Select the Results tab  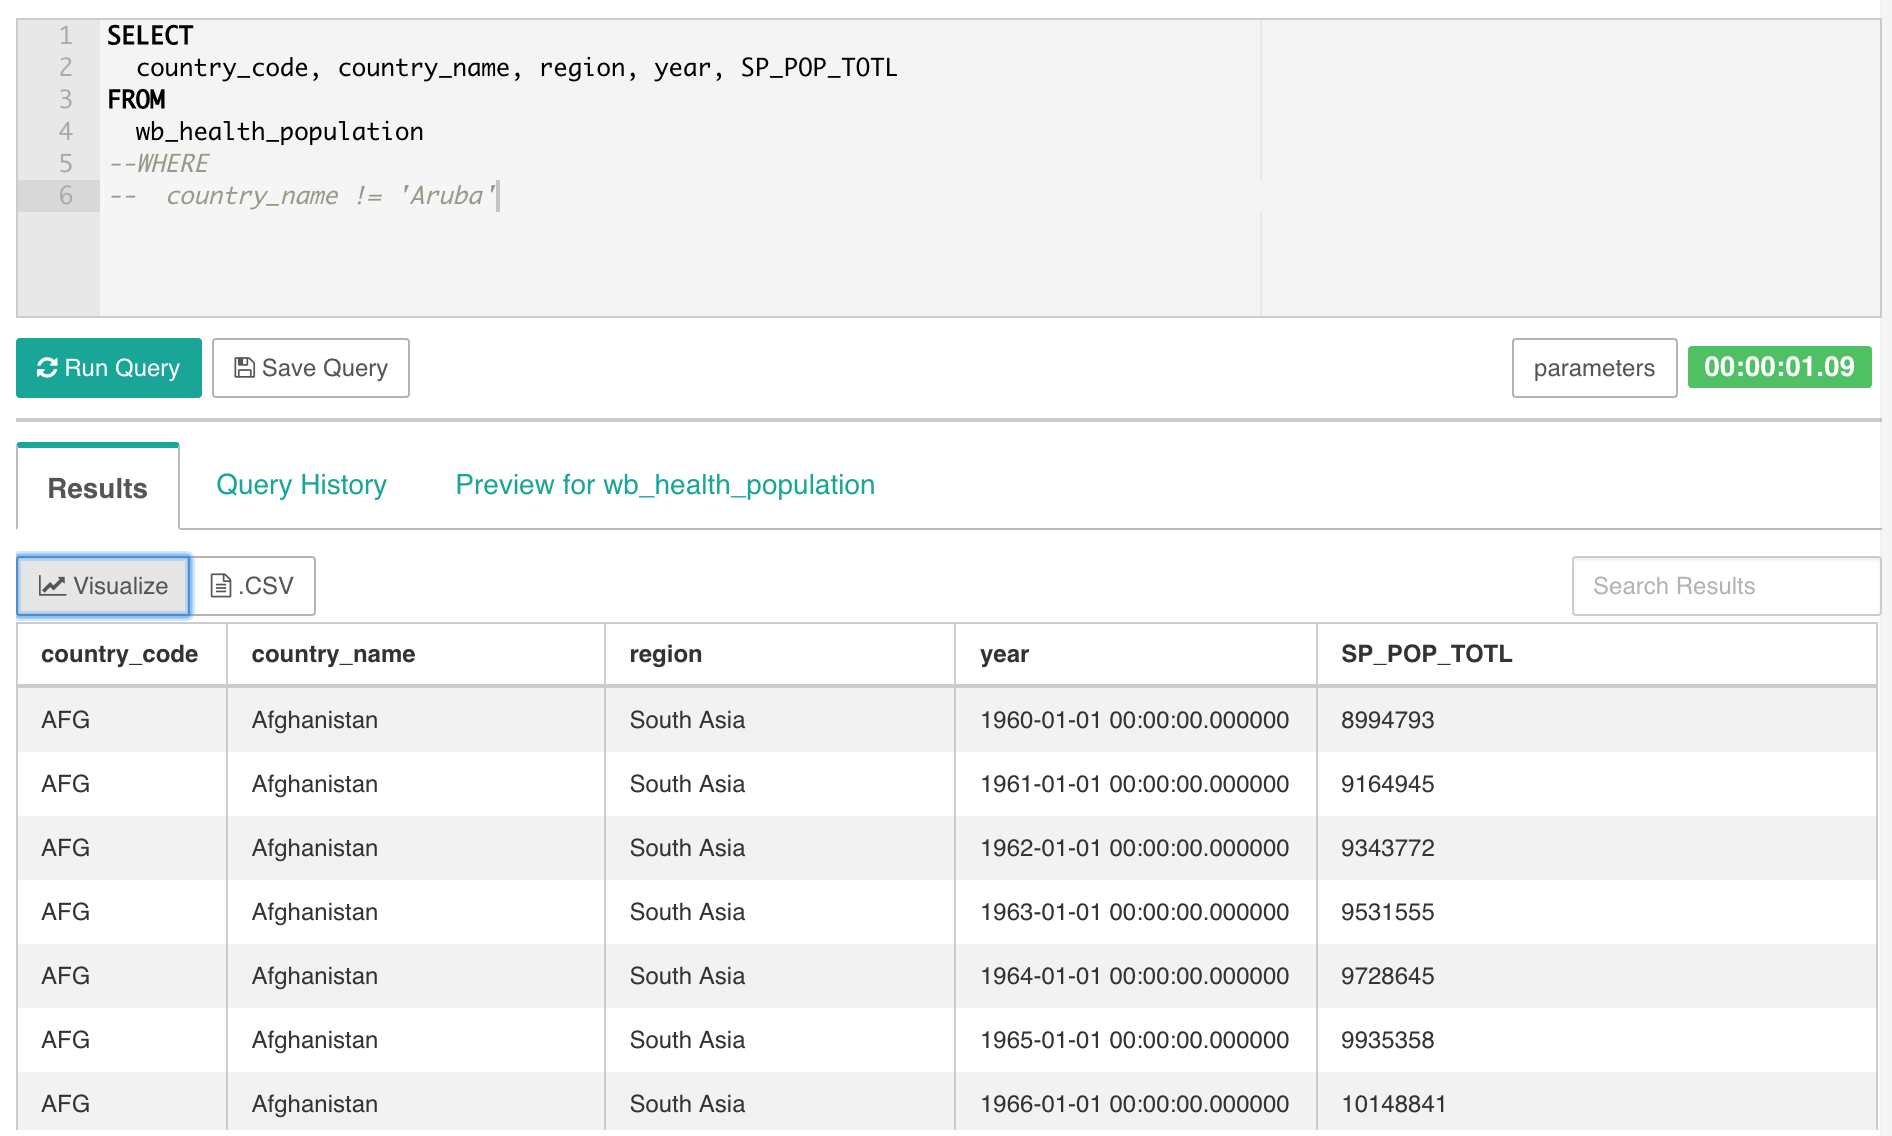[97, 488]
